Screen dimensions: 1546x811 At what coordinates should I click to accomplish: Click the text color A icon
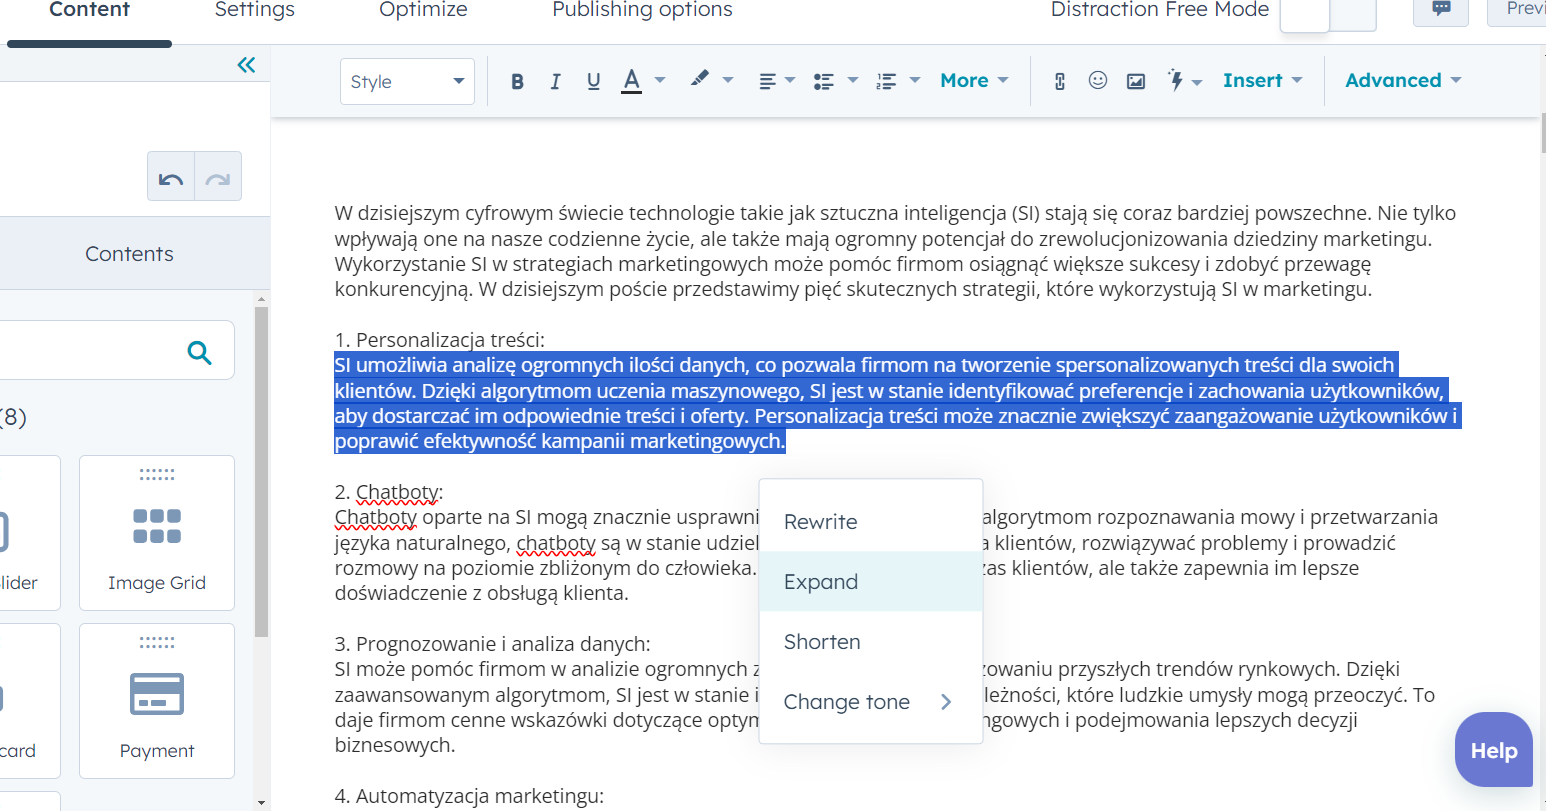[x=631, y=81]
